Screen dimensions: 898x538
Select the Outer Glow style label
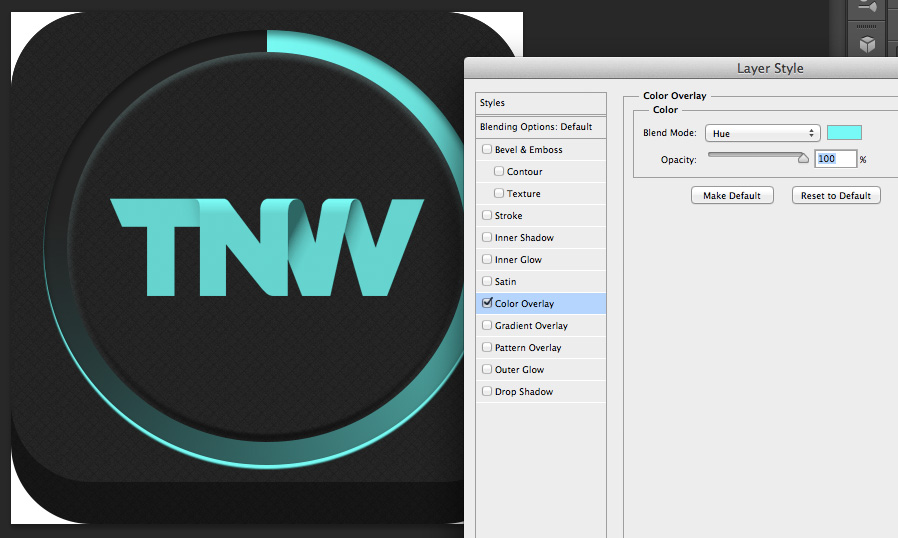519,370
